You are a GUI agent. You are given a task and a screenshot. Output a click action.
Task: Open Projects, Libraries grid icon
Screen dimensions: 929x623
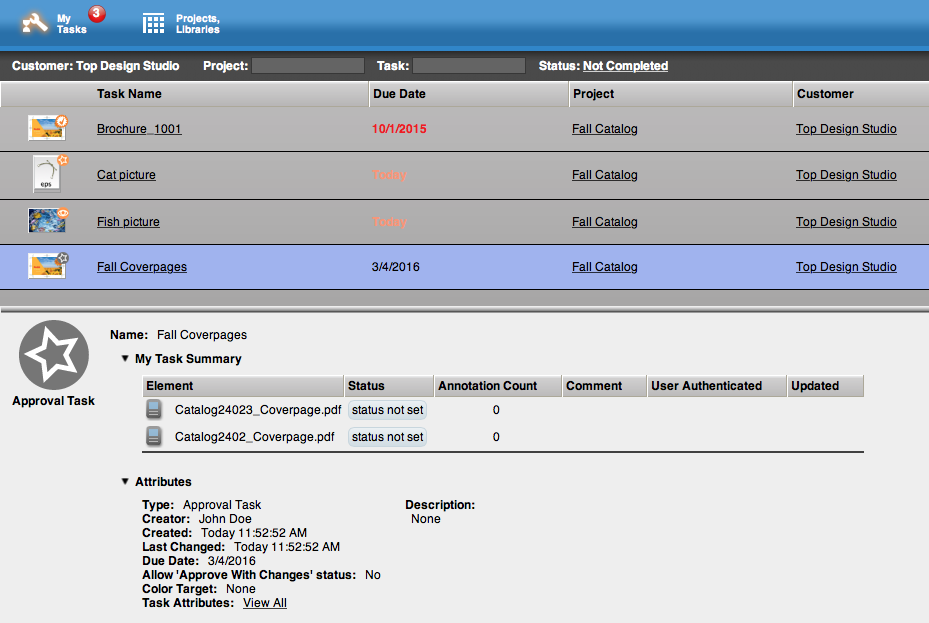coord(153,23)
